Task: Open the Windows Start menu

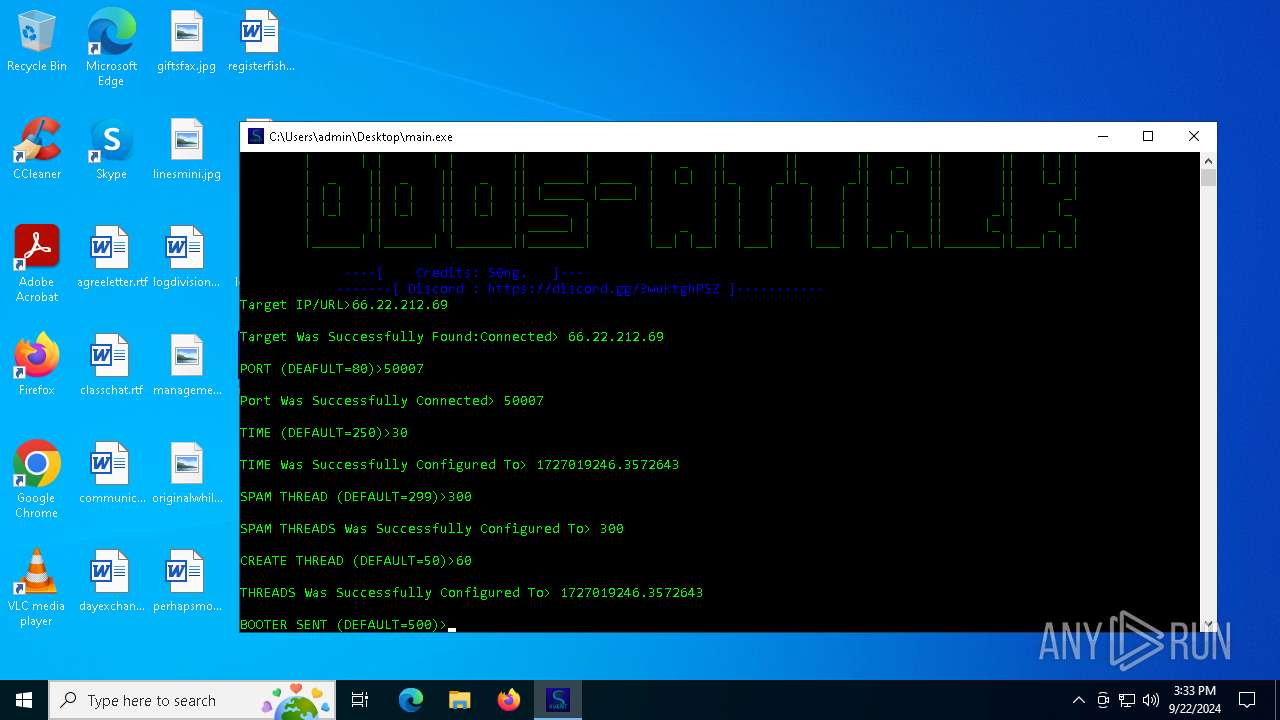Action: (24, 700)
